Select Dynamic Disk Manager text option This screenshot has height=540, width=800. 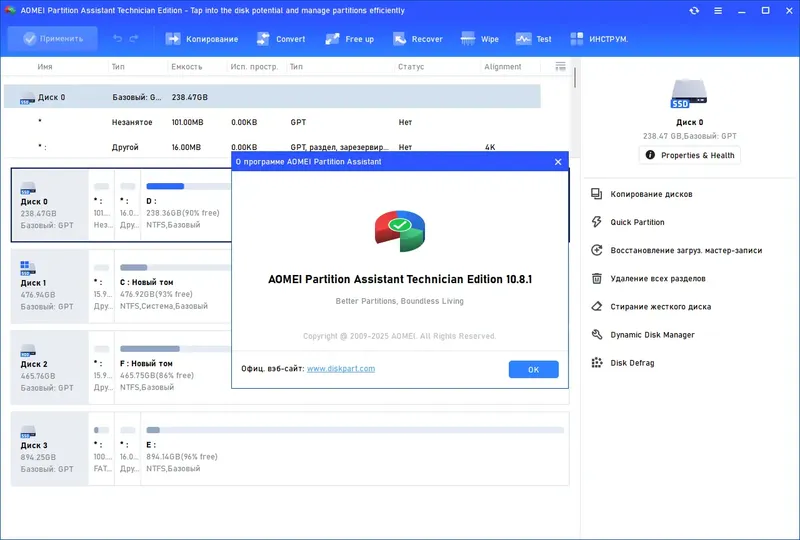(x=653, y=335)
